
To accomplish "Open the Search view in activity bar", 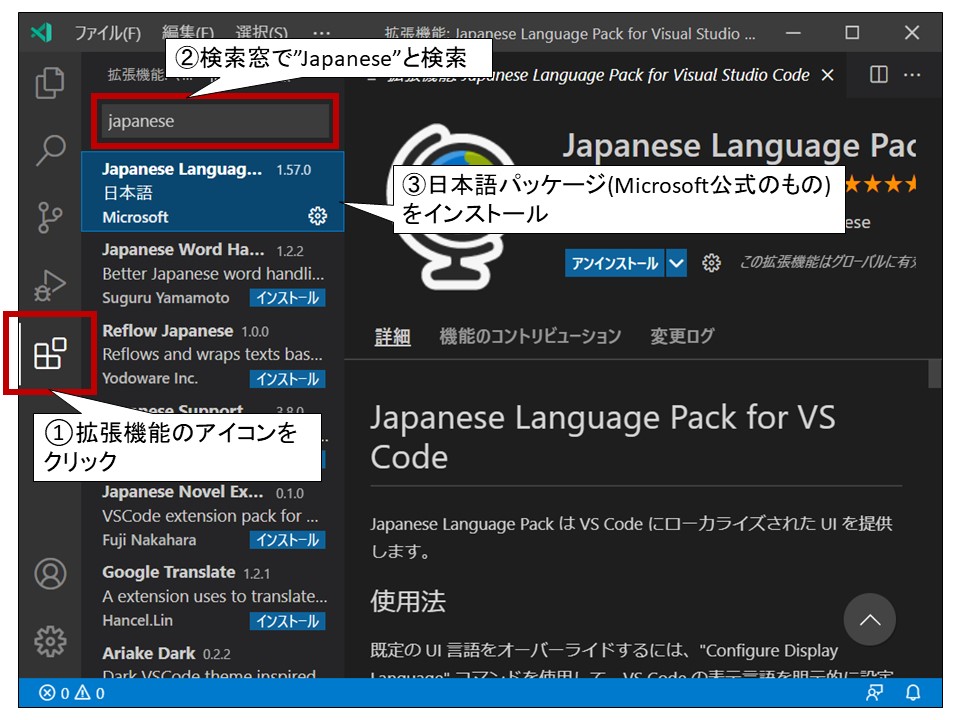I will [50, 150].
